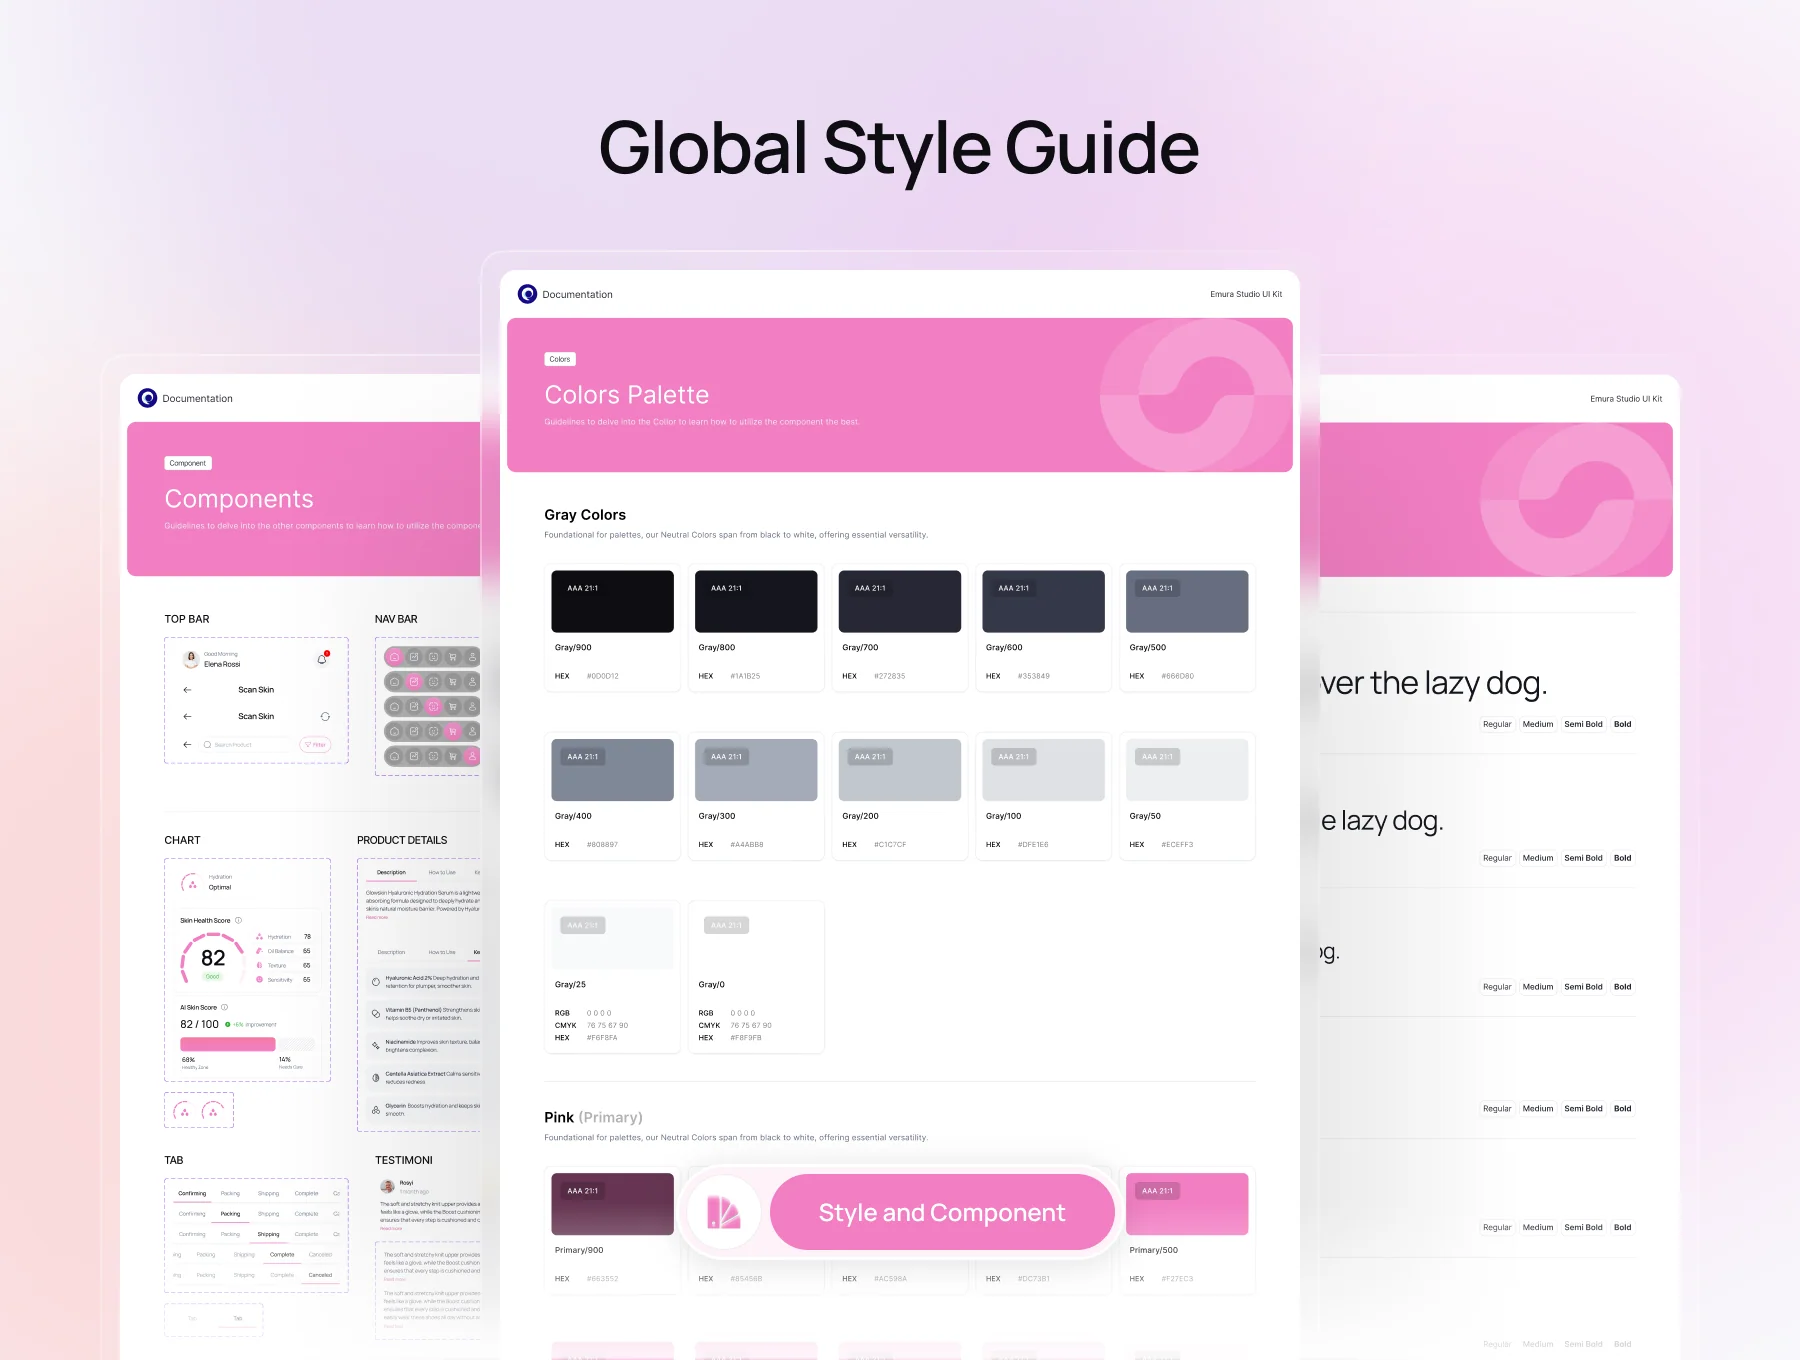
Task: Click the Gray/50 color swatch
Action: pyautogui.click(x=1187, y=770)
